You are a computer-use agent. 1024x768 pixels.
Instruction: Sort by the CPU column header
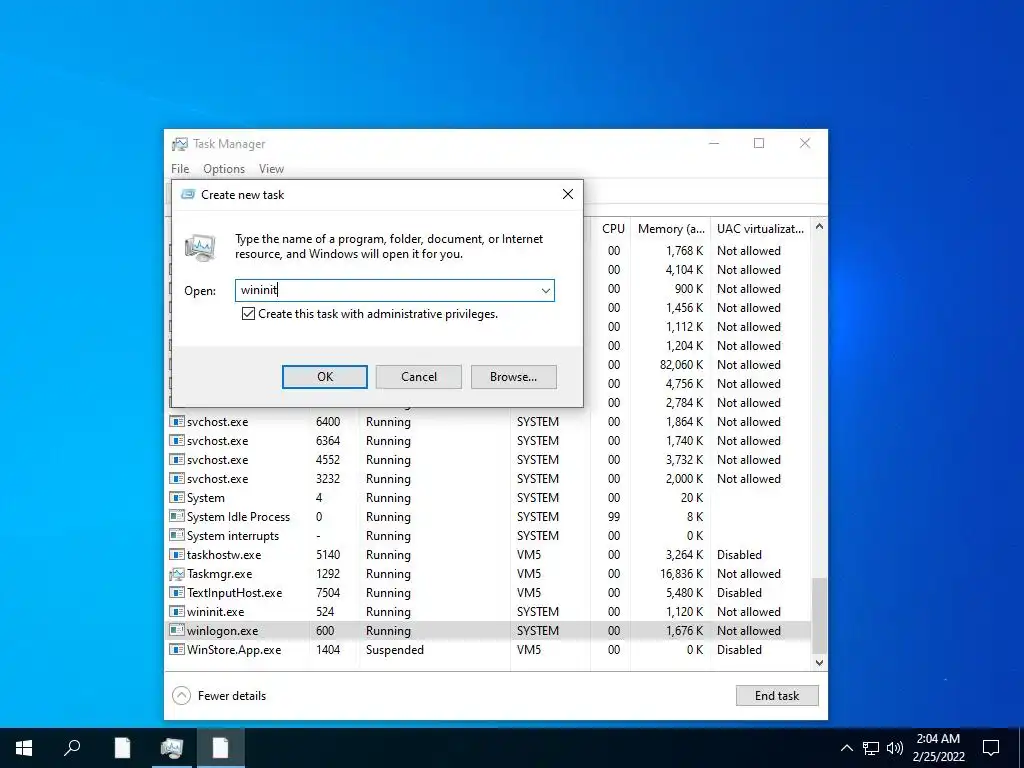click(x=613, y=229)
